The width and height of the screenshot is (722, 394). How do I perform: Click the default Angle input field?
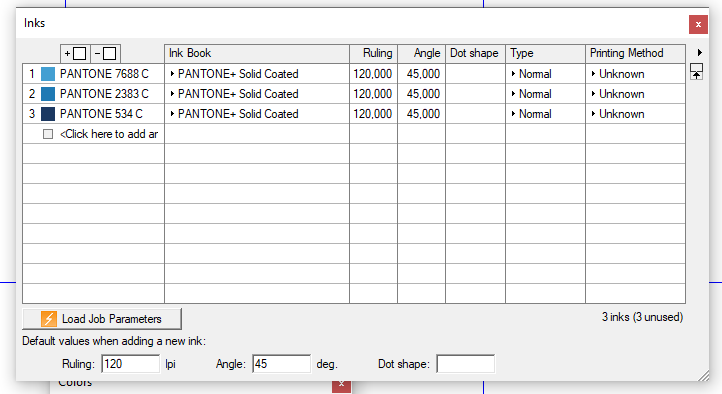[x=281, y=364]
